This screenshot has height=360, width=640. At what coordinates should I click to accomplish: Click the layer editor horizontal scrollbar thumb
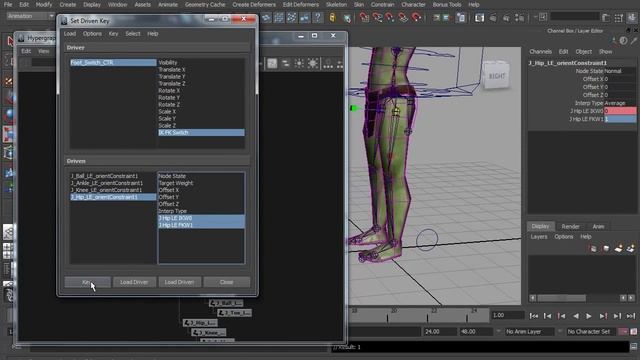[562, 298]
